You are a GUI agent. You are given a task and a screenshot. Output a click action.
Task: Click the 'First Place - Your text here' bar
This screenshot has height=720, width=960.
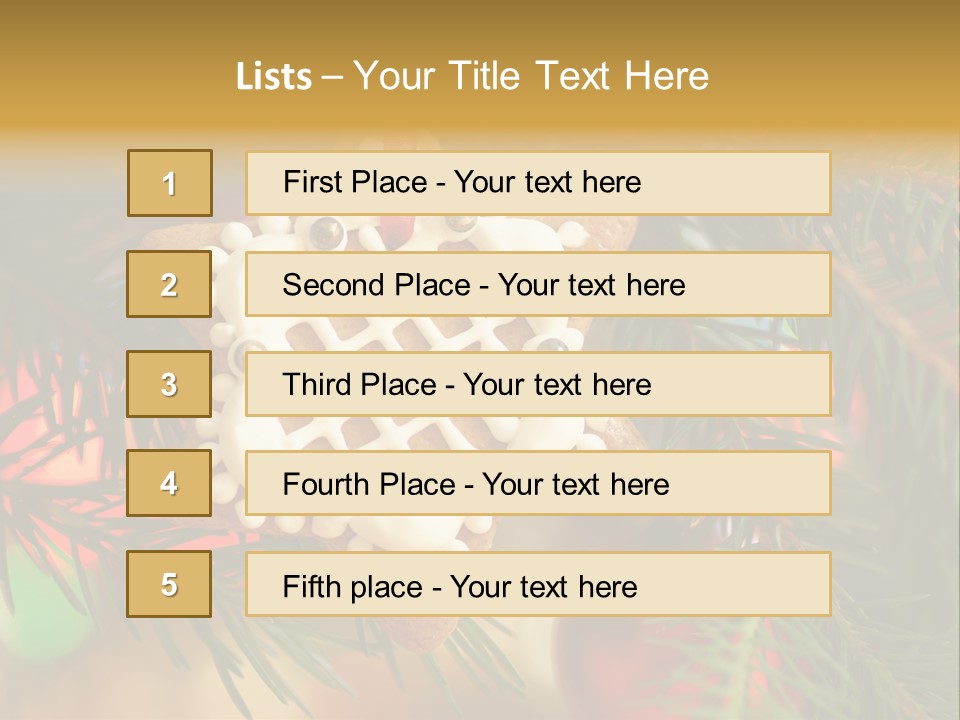(x=538, y=183)
